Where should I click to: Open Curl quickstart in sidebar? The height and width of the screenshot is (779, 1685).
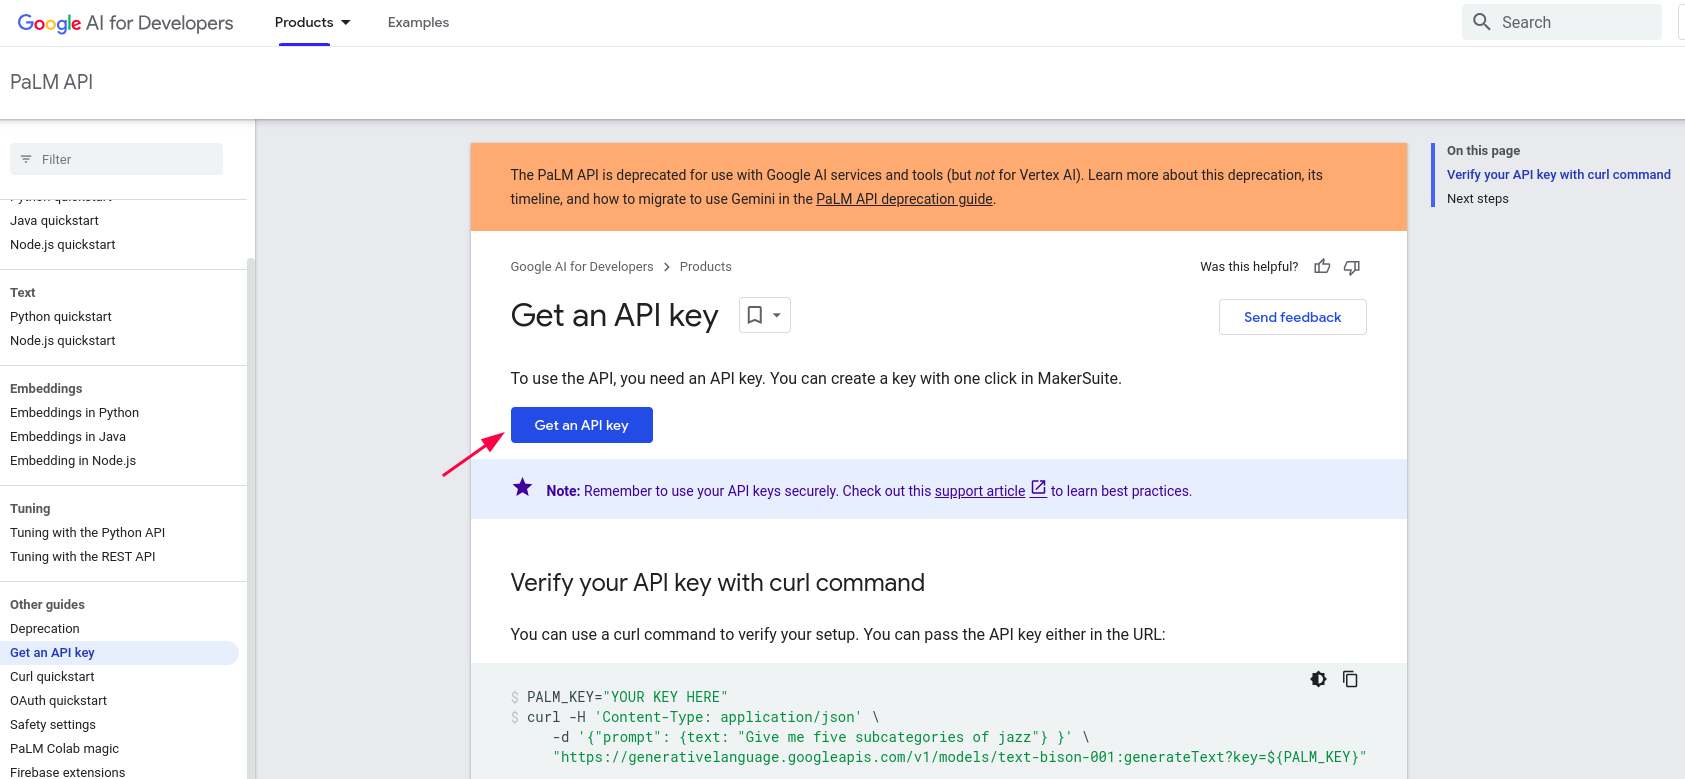pos(52,676)
